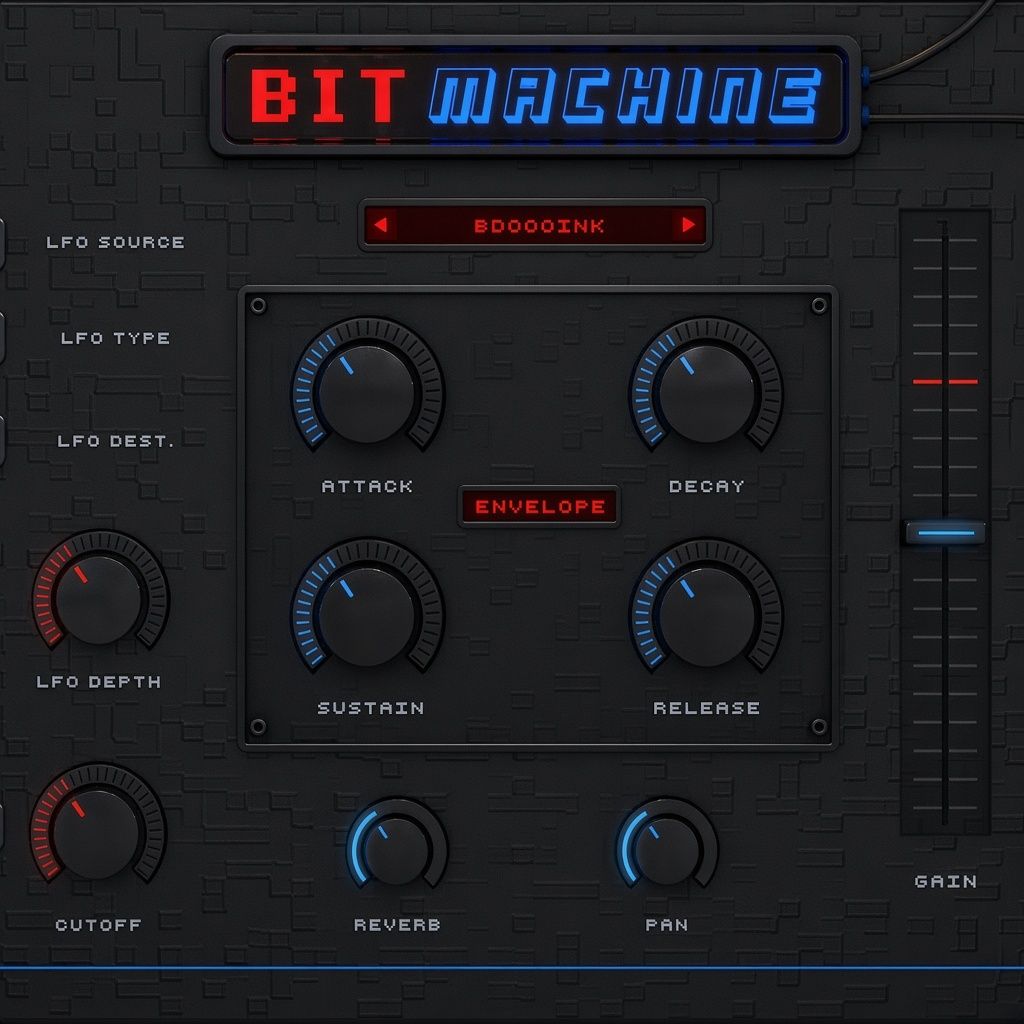Click the red marker on the Gain track
This screenshot has height=1024, width=1024.
(x=946, y=381)
